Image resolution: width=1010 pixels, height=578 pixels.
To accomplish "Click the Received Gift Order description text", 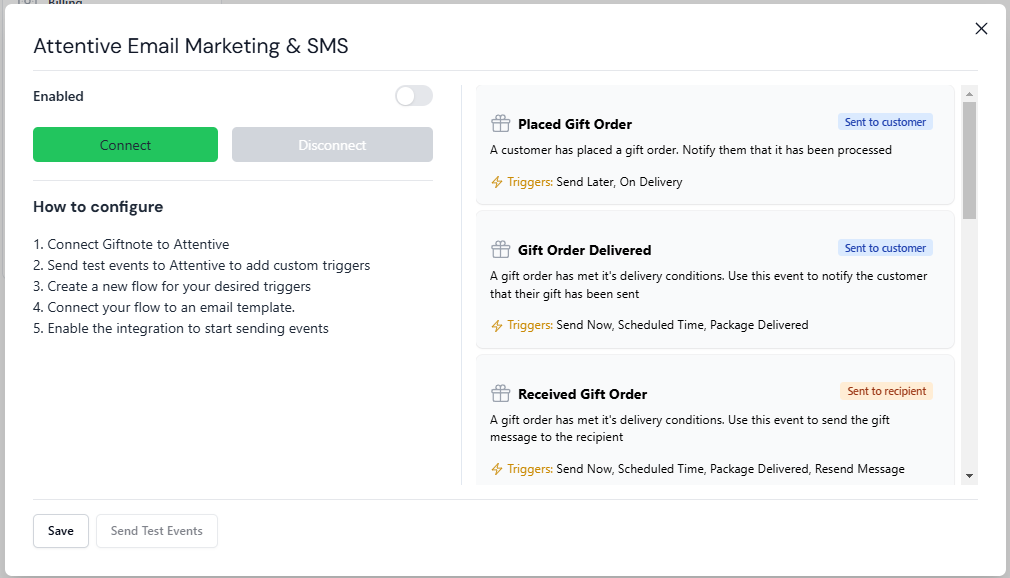I will [690, 429].
